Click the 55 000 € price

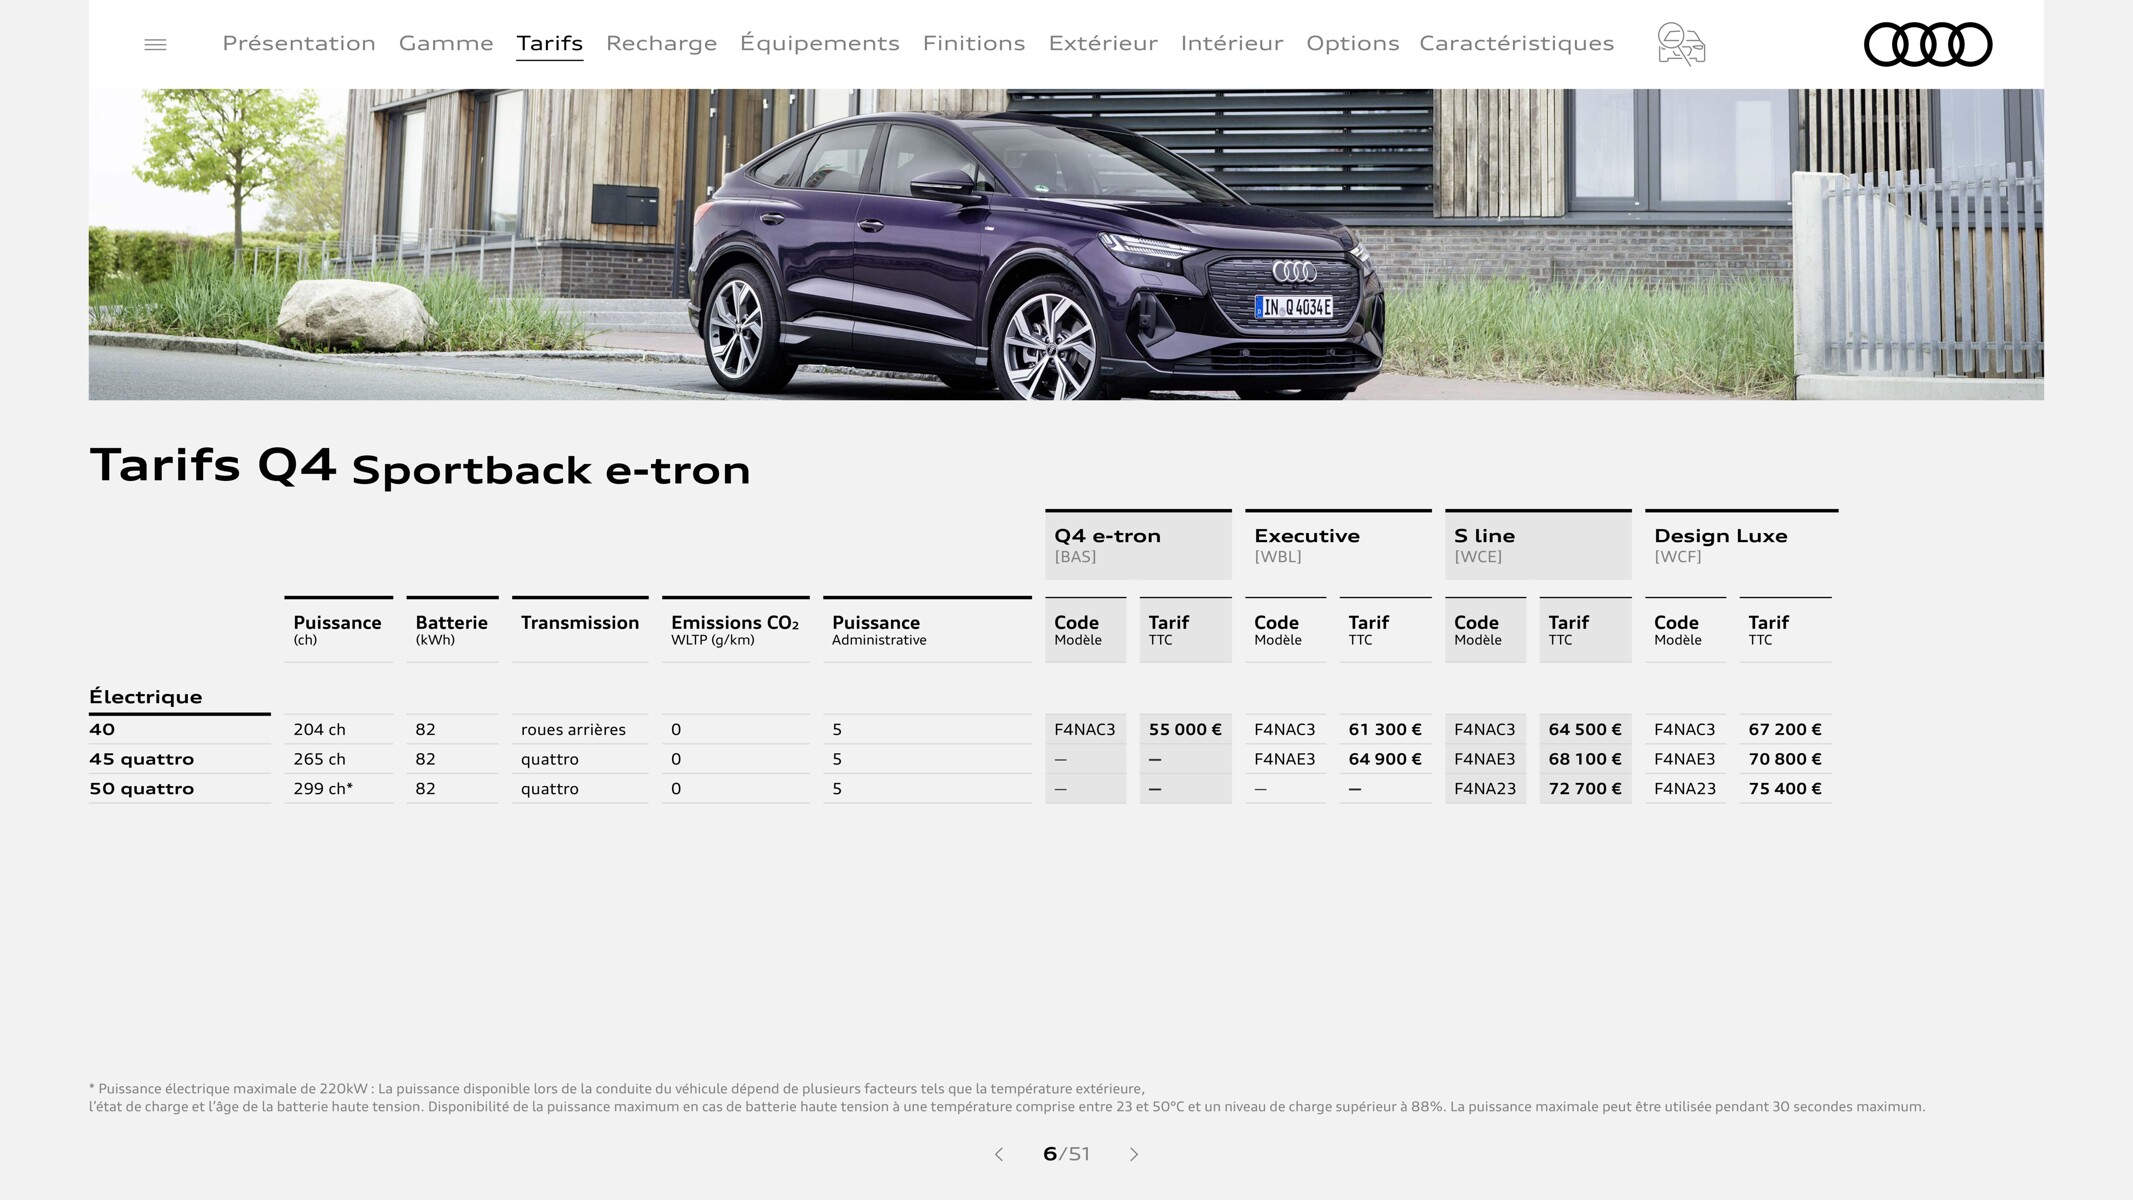pyautogui.click(x=1185, y=729)
